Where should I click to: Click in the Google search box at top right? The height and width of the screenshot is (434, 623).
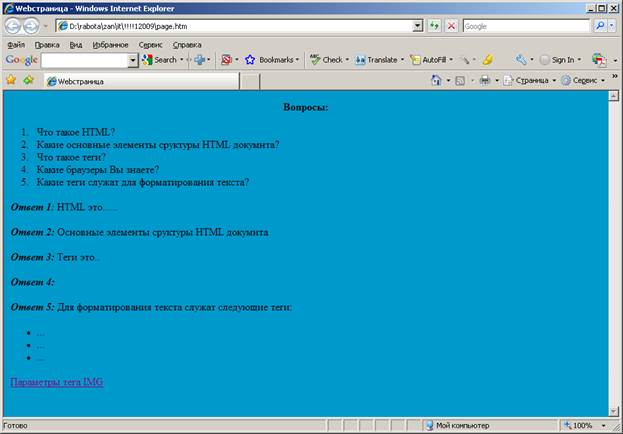tap(526, 26)
